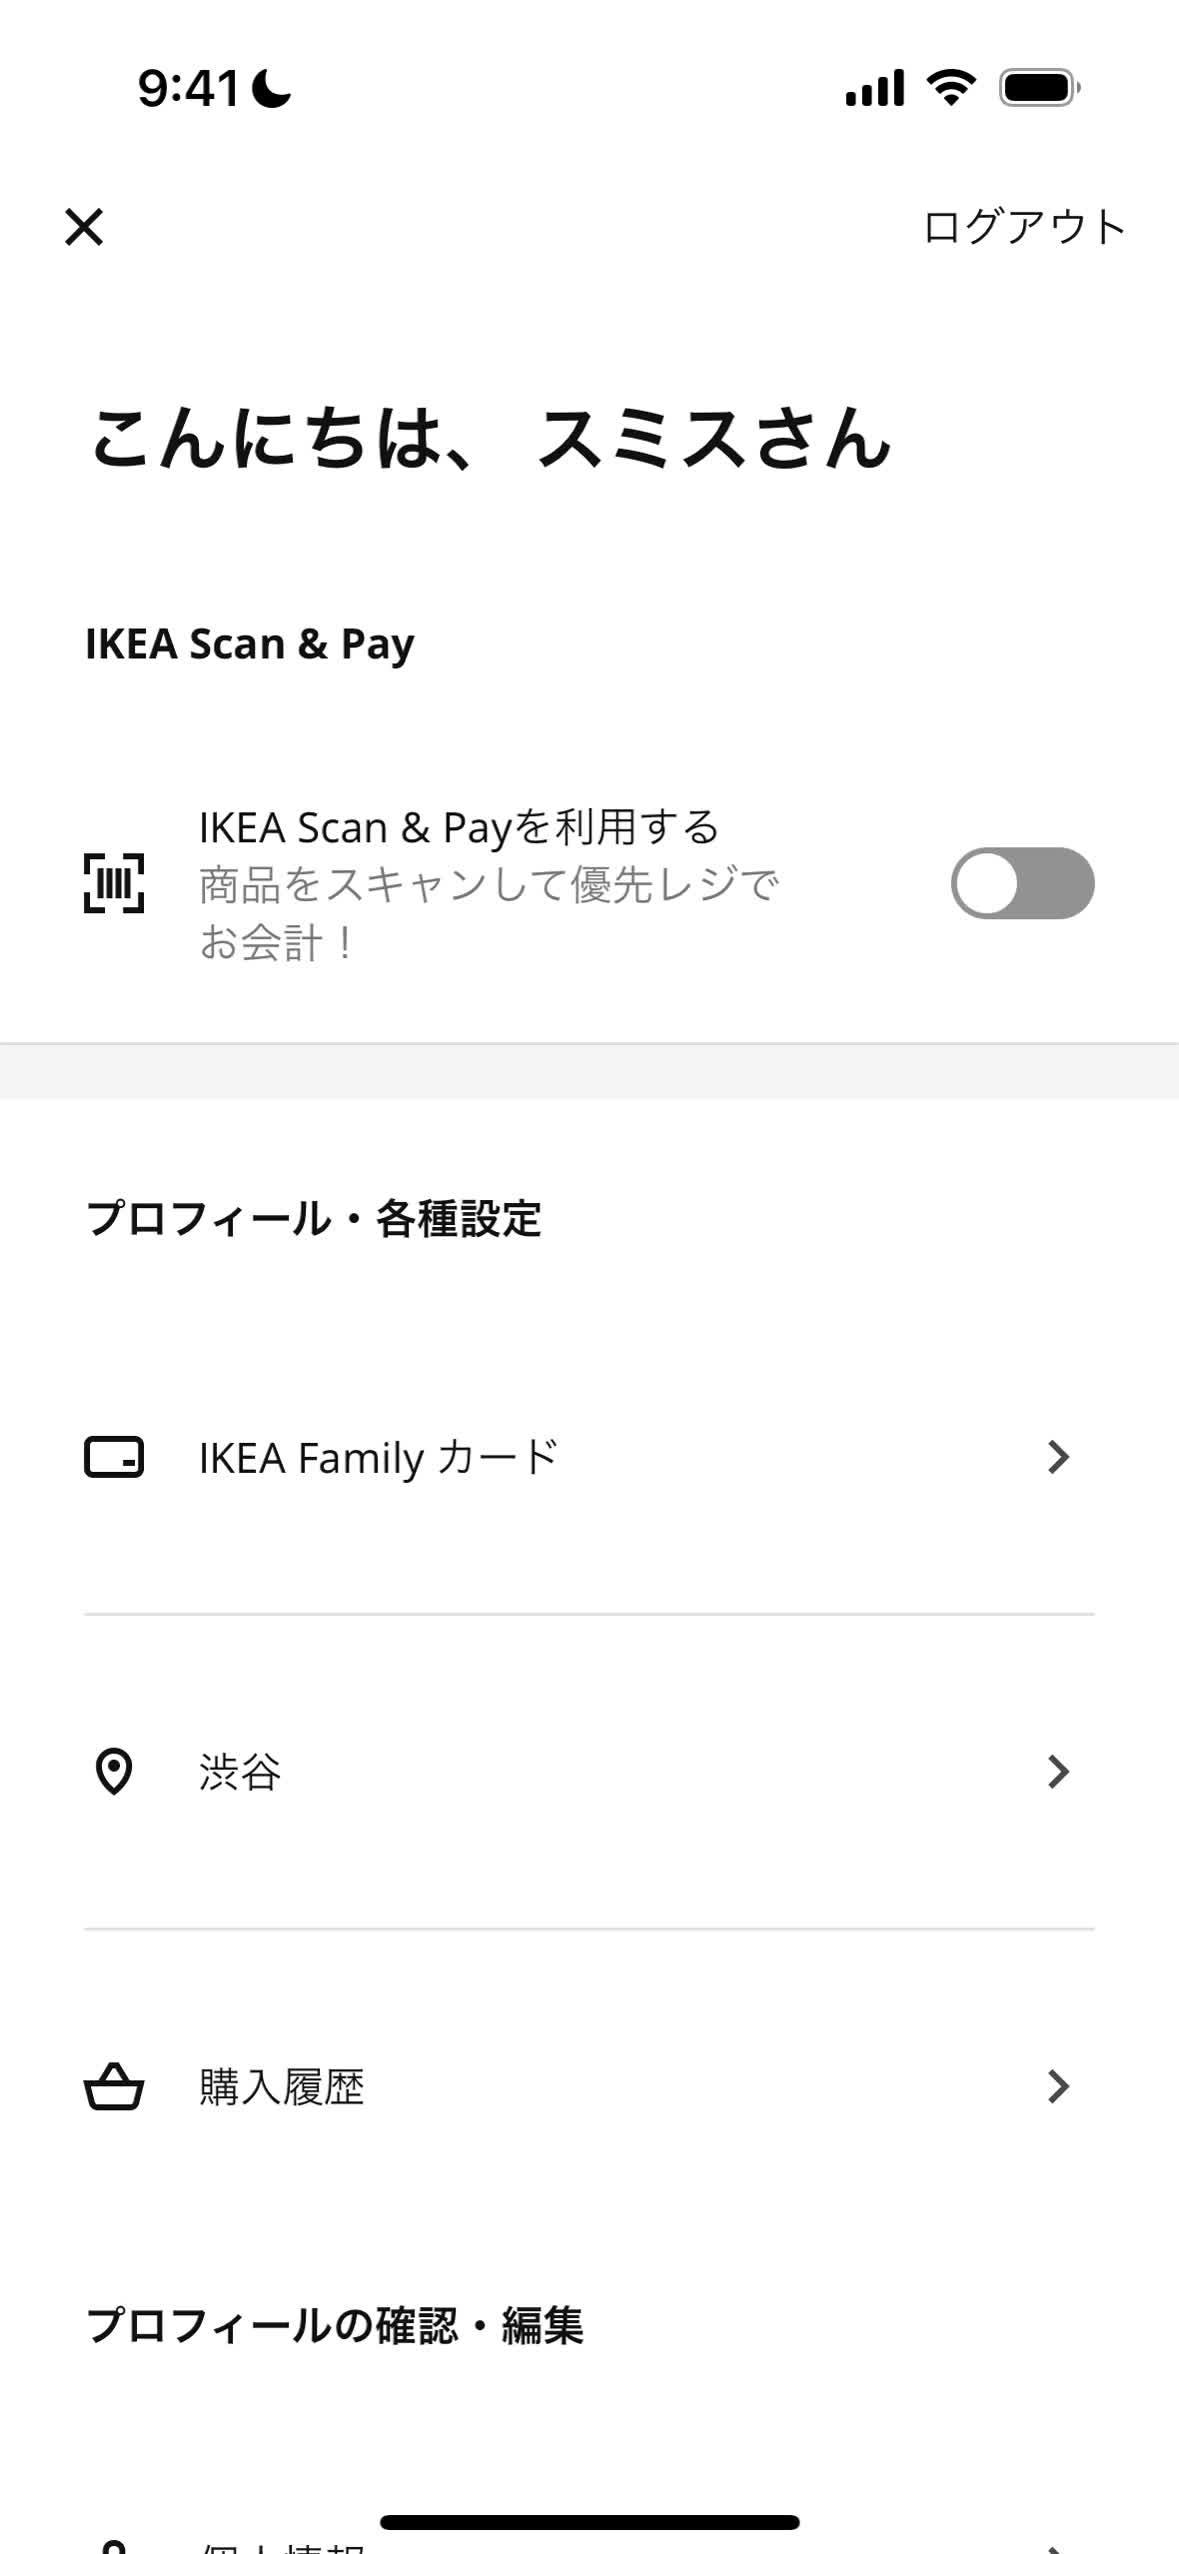Open the IKEA Family カード menu item
1179x2554 pixels.
coord(378,1457)
